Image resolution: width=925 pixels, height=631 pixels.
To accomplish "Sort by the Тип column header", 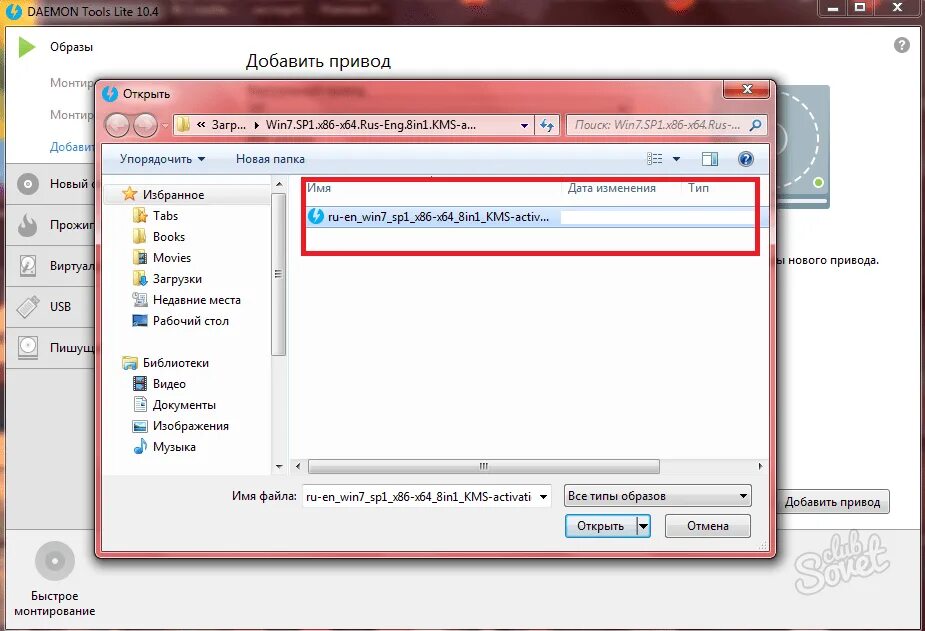I will (698, 188).
